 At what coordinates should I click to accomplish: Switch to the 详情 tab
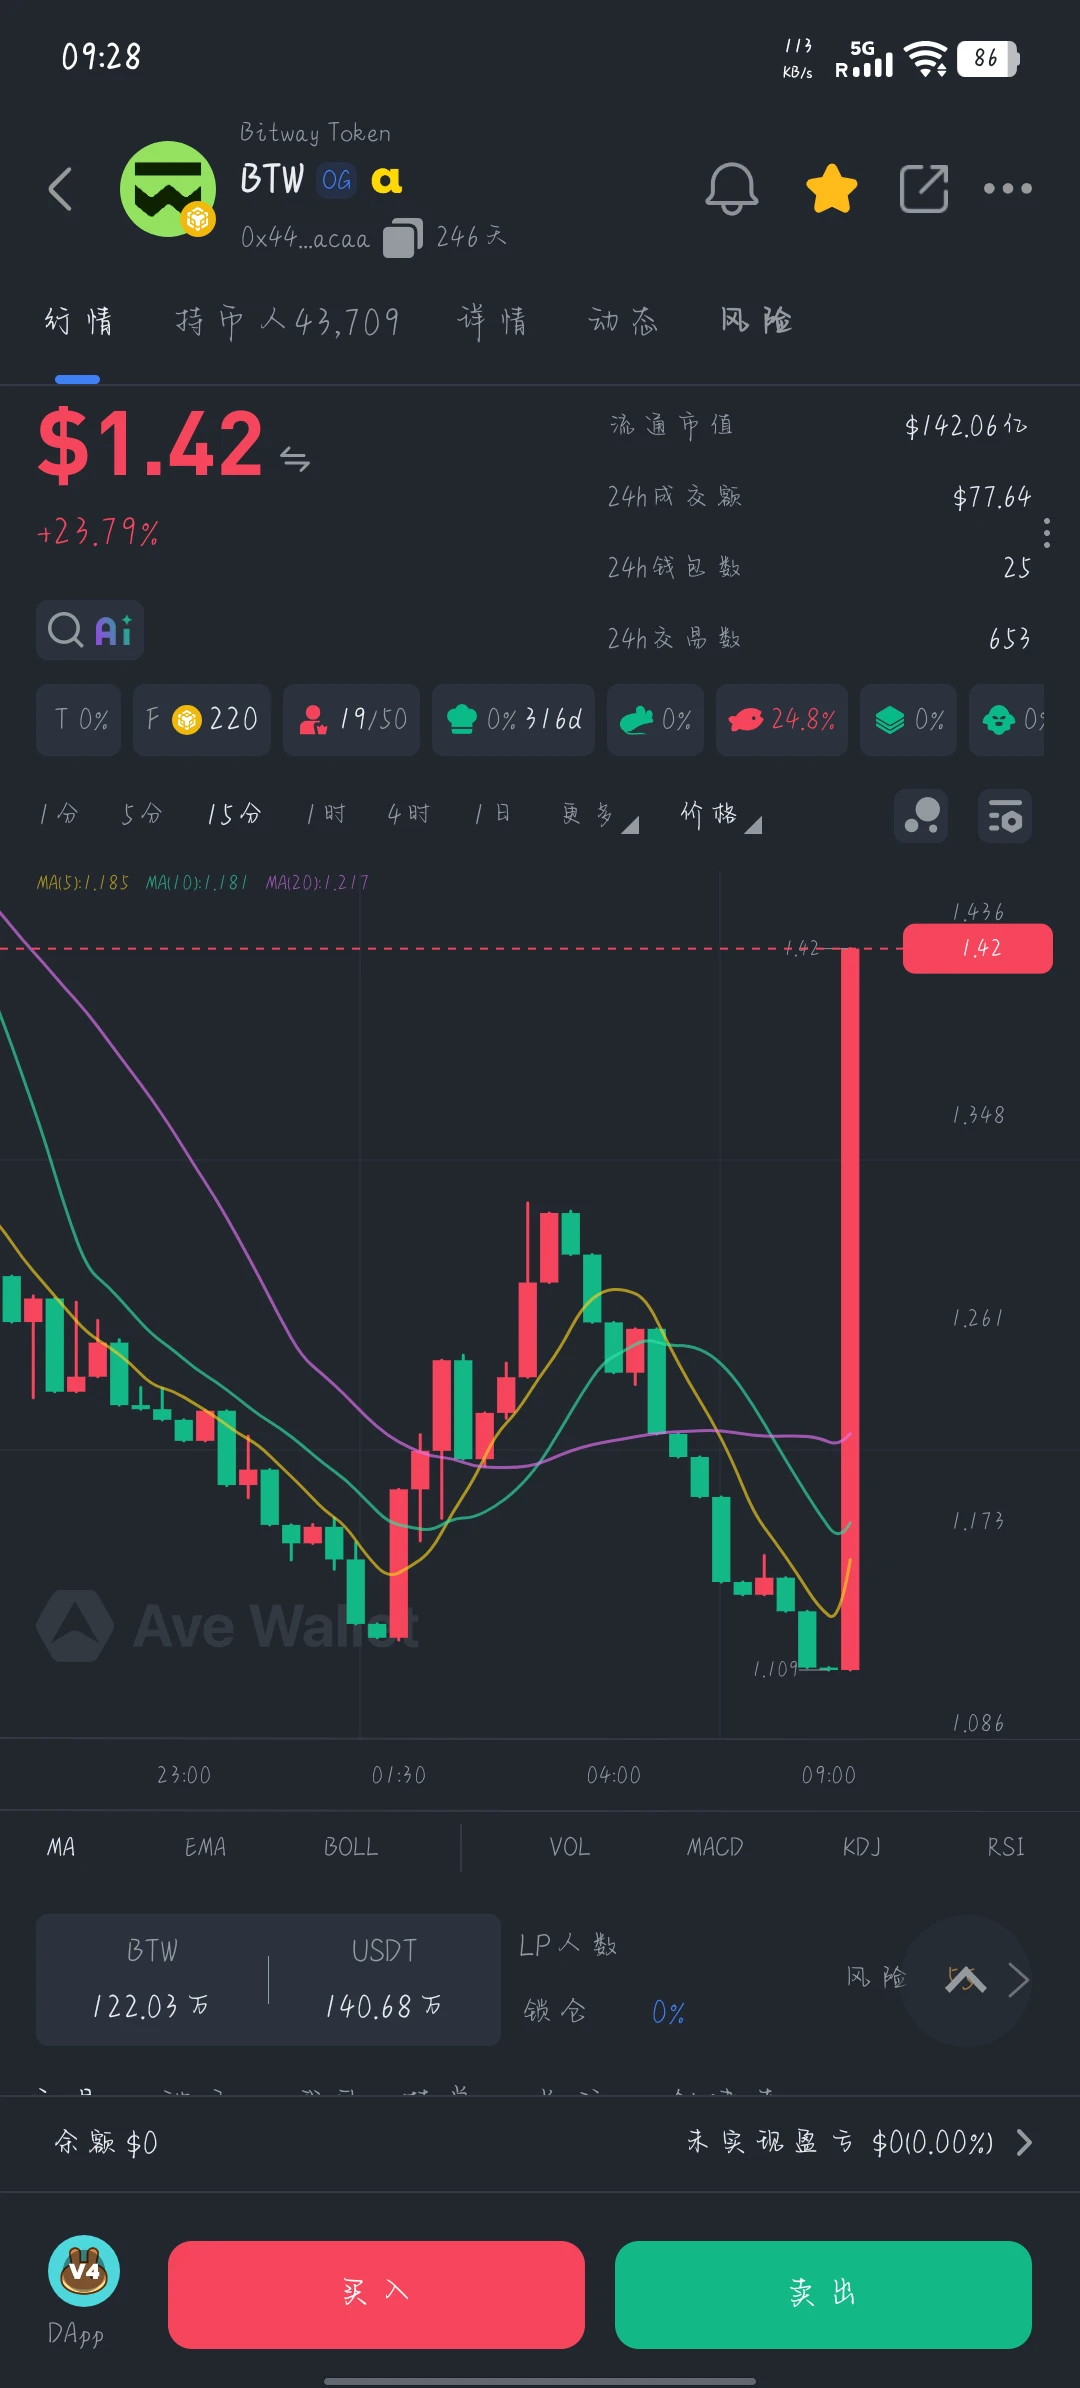point(492,321)
